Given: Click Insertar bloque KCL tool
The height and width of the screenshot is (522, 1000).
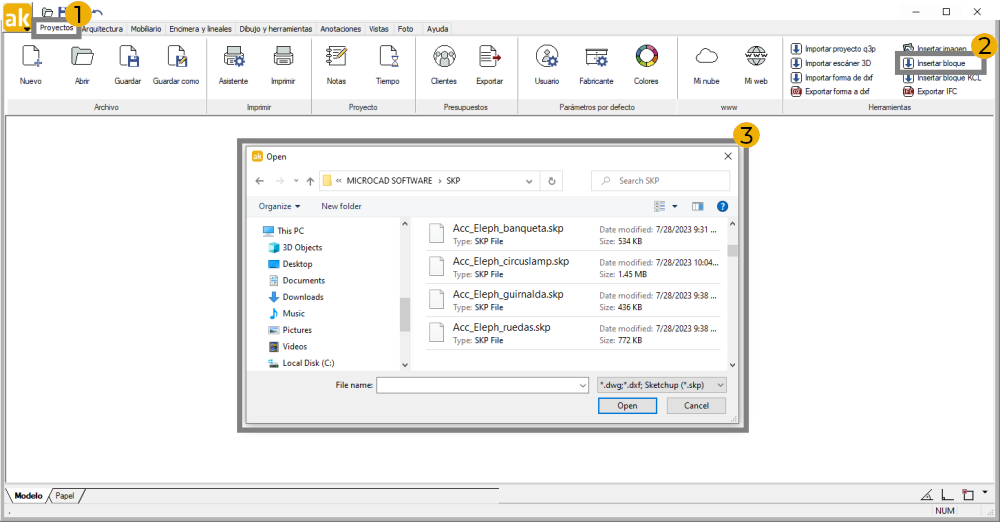Looking at the screenshot, I should pyautogui.click(x=942, y=78).
